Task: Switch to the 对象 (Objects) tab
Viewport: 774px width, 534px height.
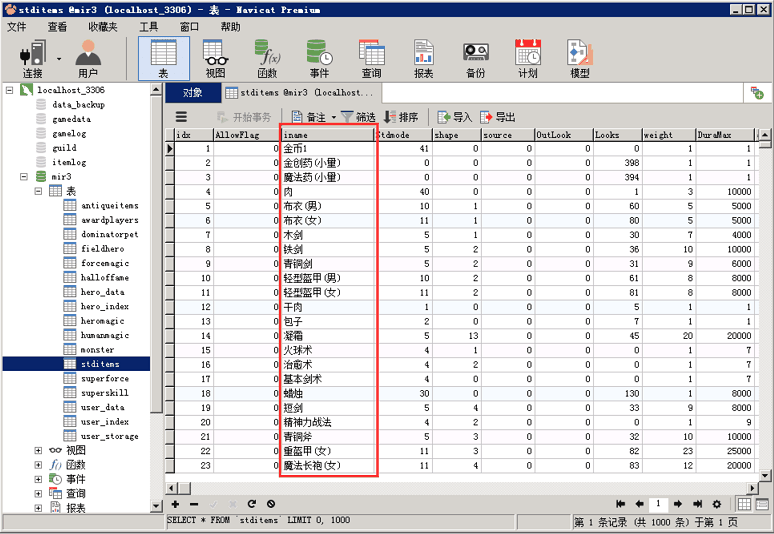Action: 193,93
